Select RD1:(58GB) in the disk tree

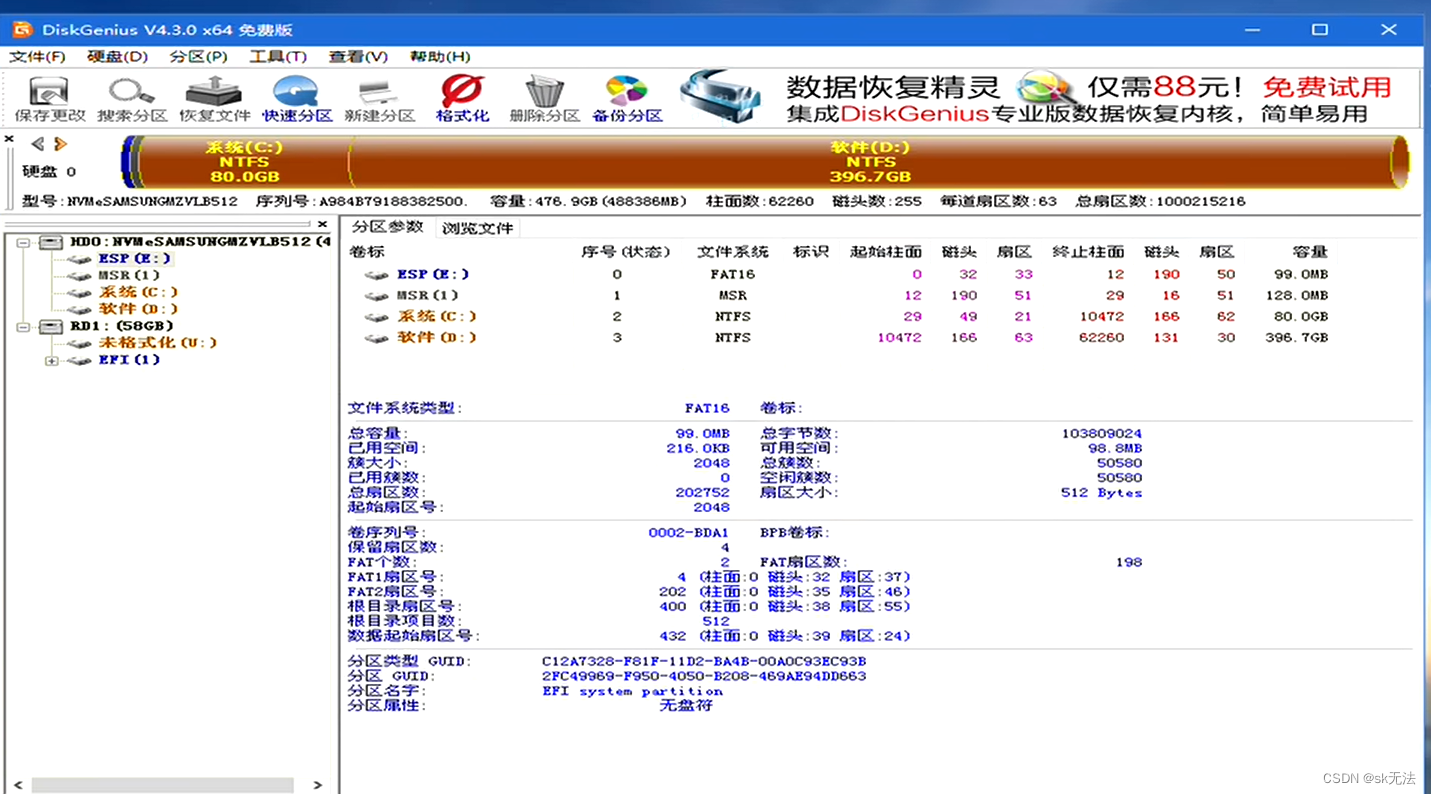pos(121,326)
